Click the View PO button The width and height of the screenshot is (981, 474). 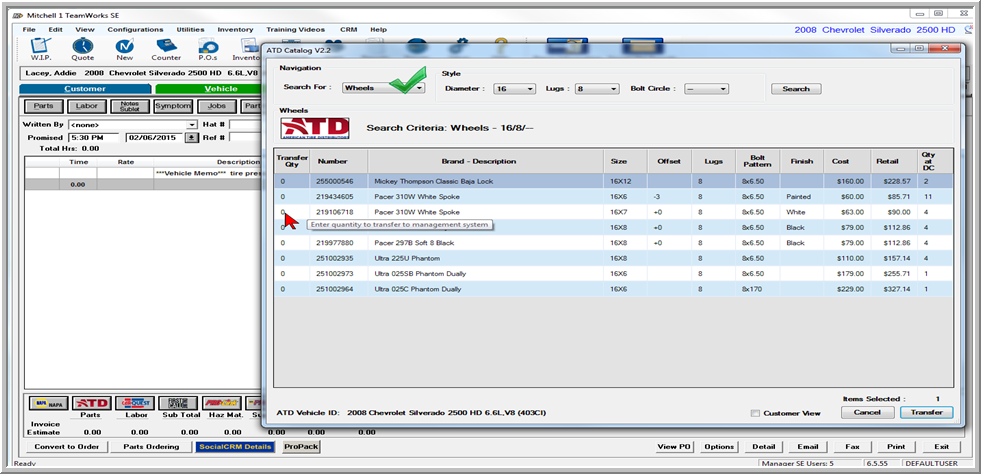click(x=674, y=446)
